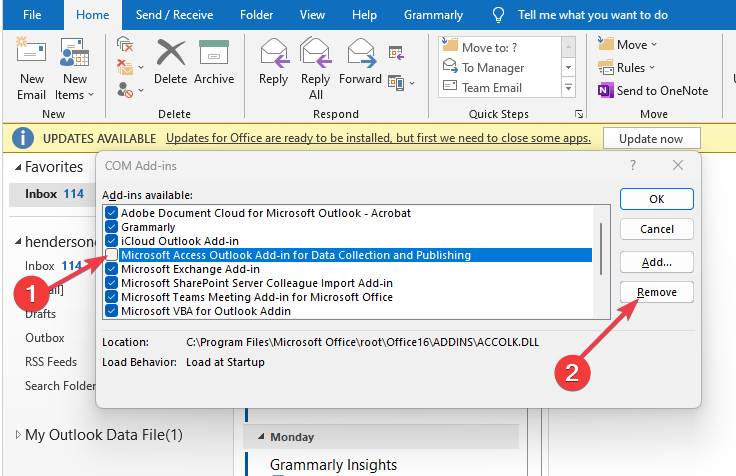
Task: Archive the selected message
Action: click(214, 62)
